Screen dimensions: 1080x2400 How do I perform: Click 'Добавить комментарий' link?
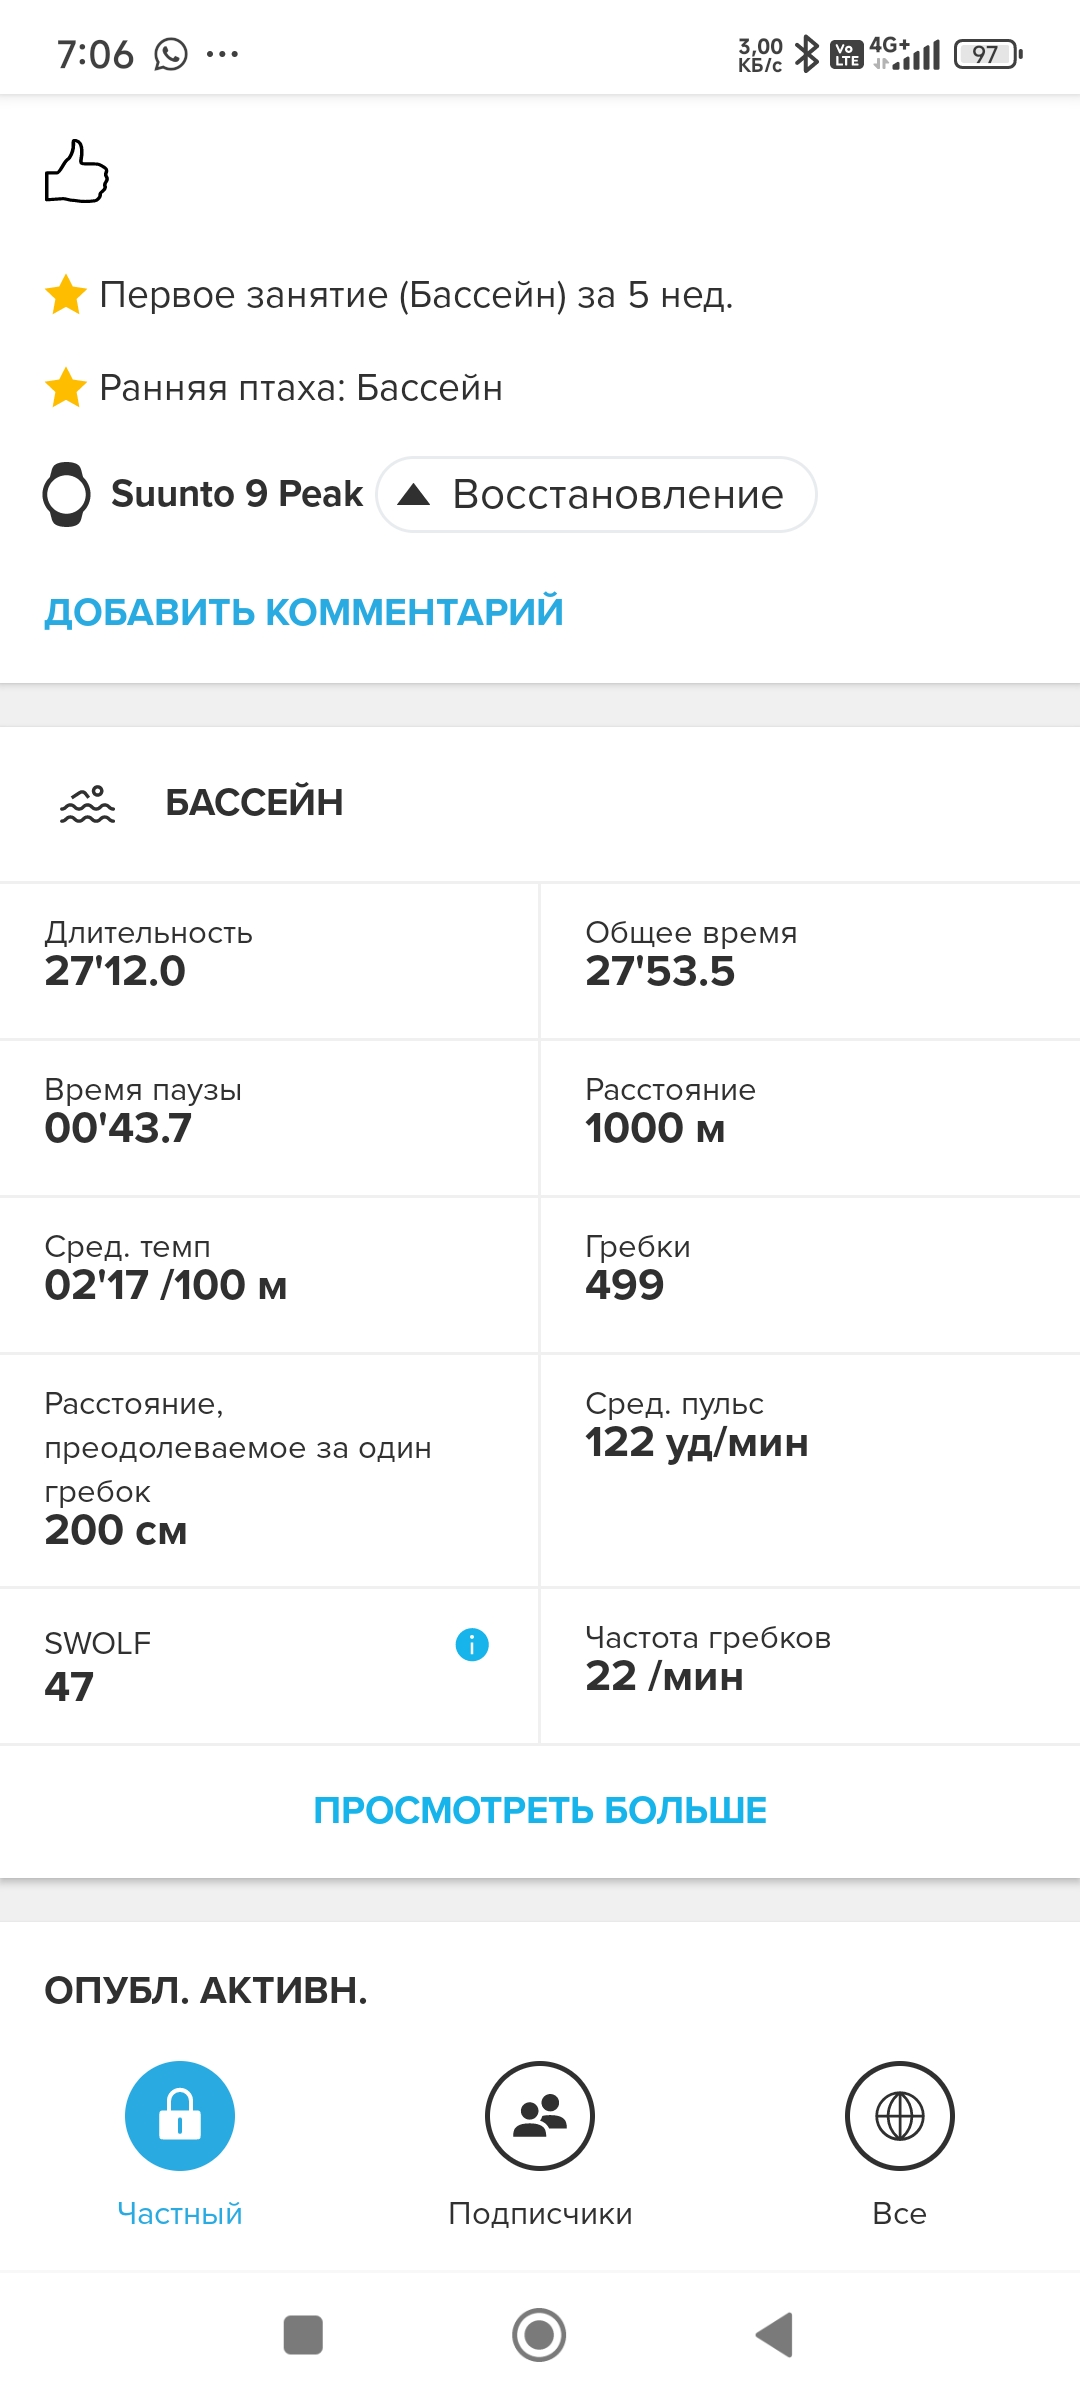point(304,612)
